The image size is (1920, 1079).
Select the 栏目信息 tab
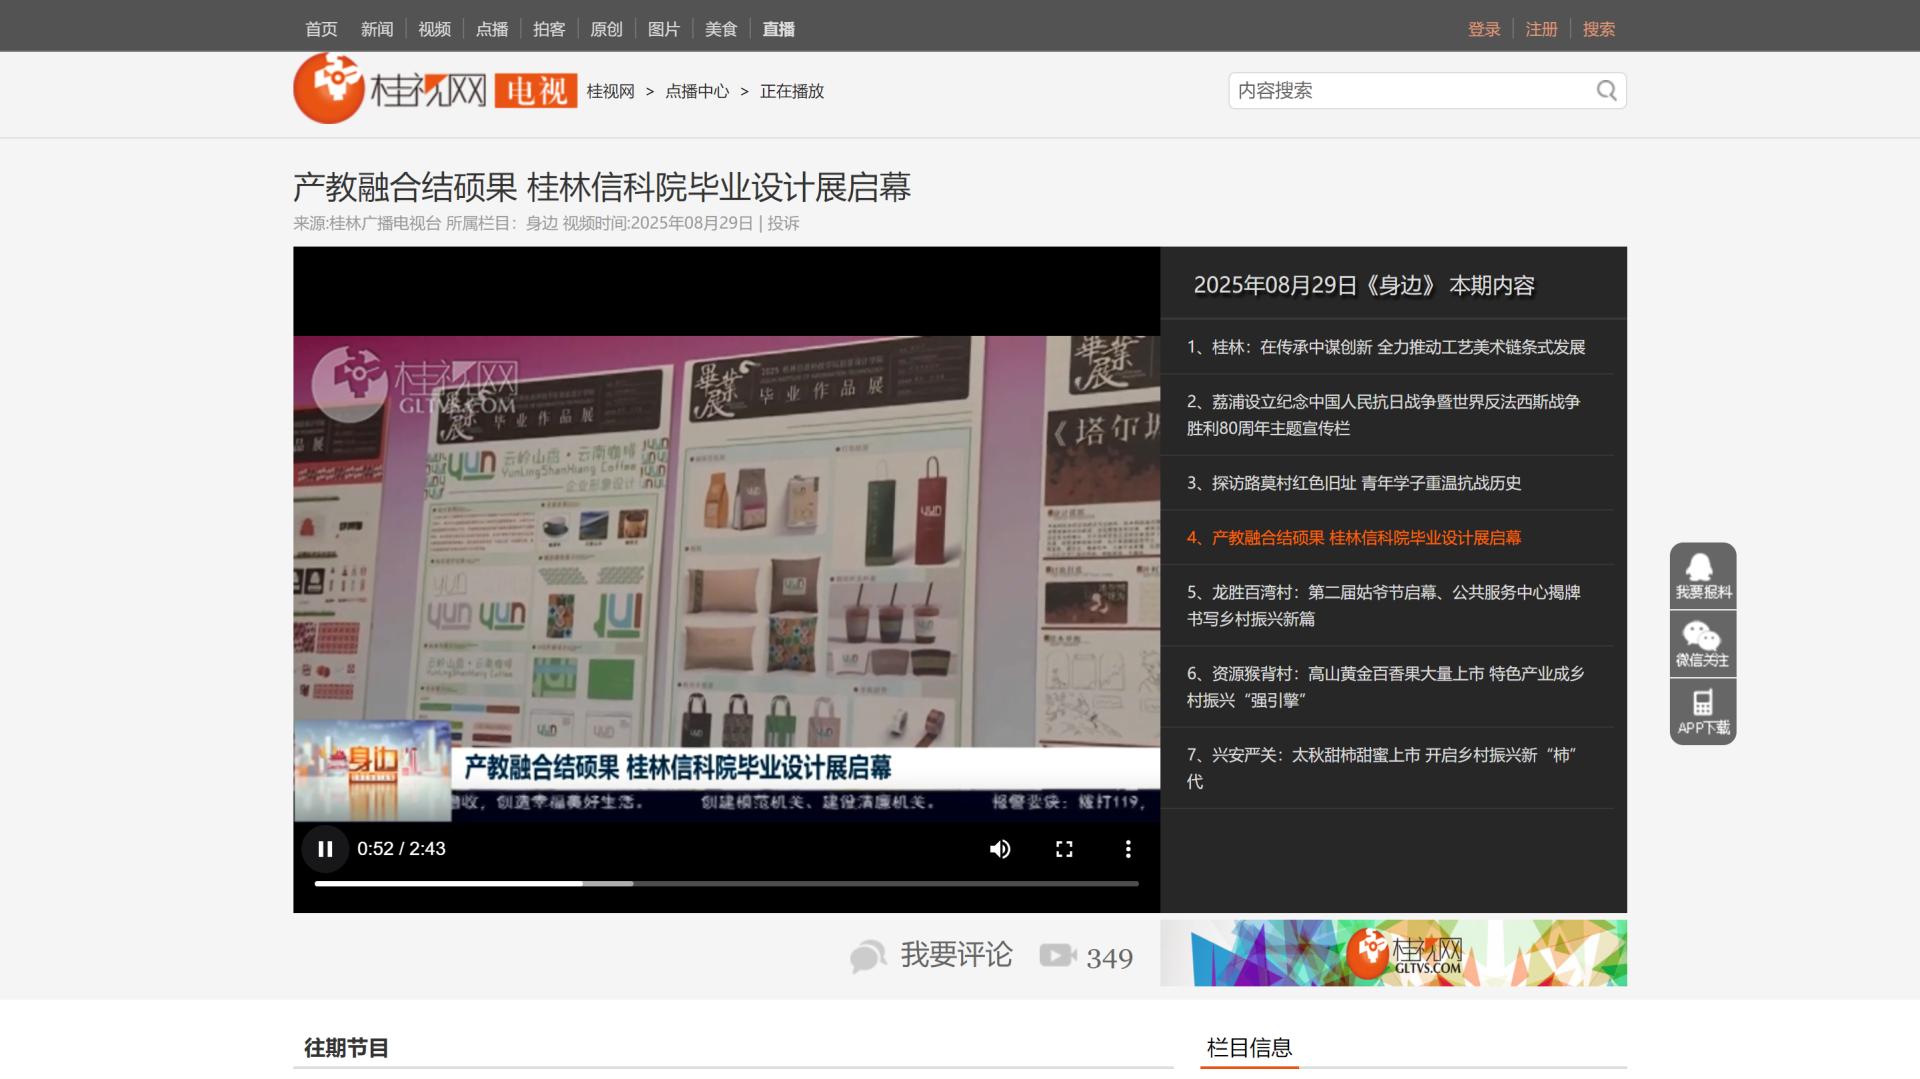pyautogui.click(x=1249, y=1048)
